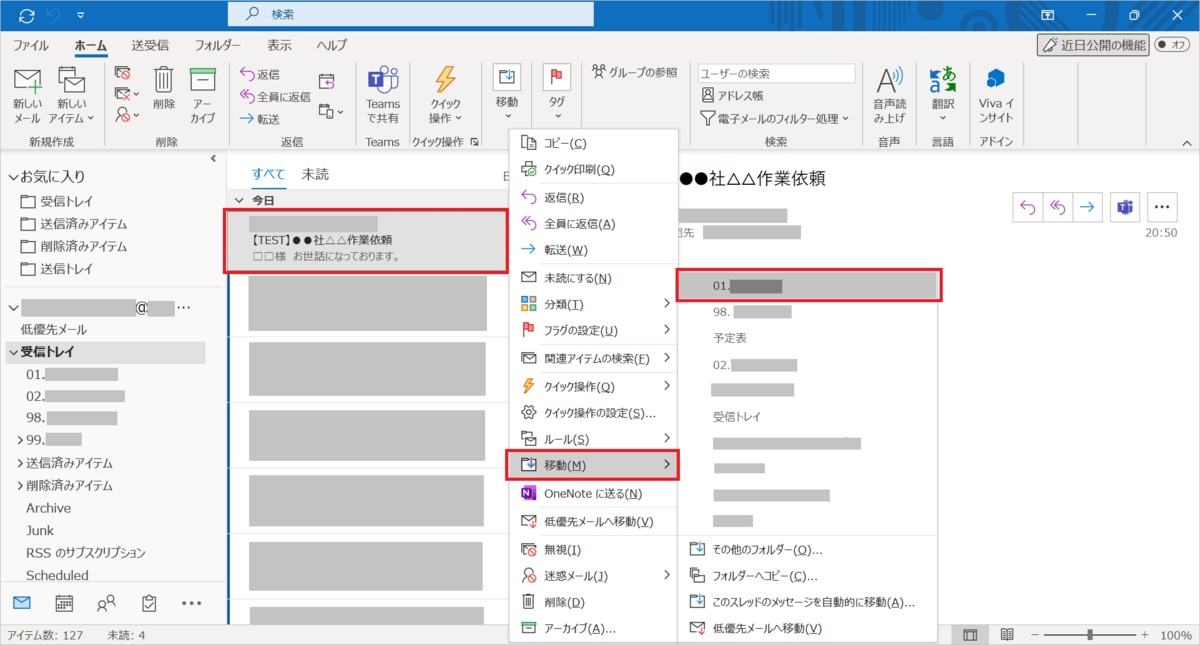Switch to the View (表示) tab
The image size is (1200, 645).
pyautogui.click(x=279, y=45)
